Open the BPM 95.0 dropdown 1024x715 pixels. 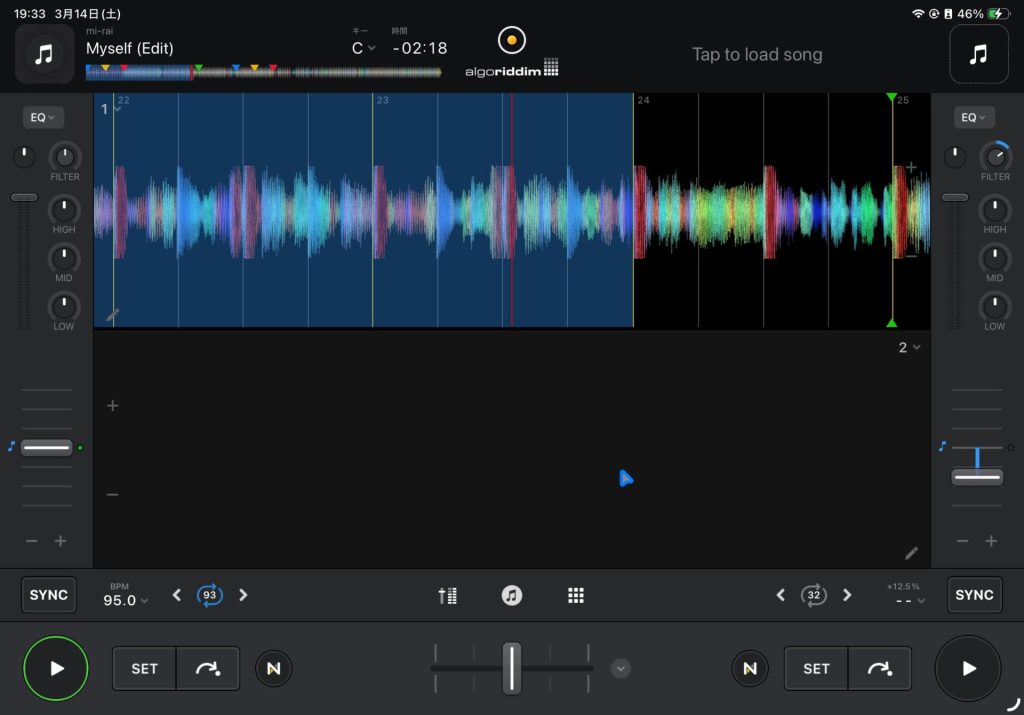click(x=126, y=600)
